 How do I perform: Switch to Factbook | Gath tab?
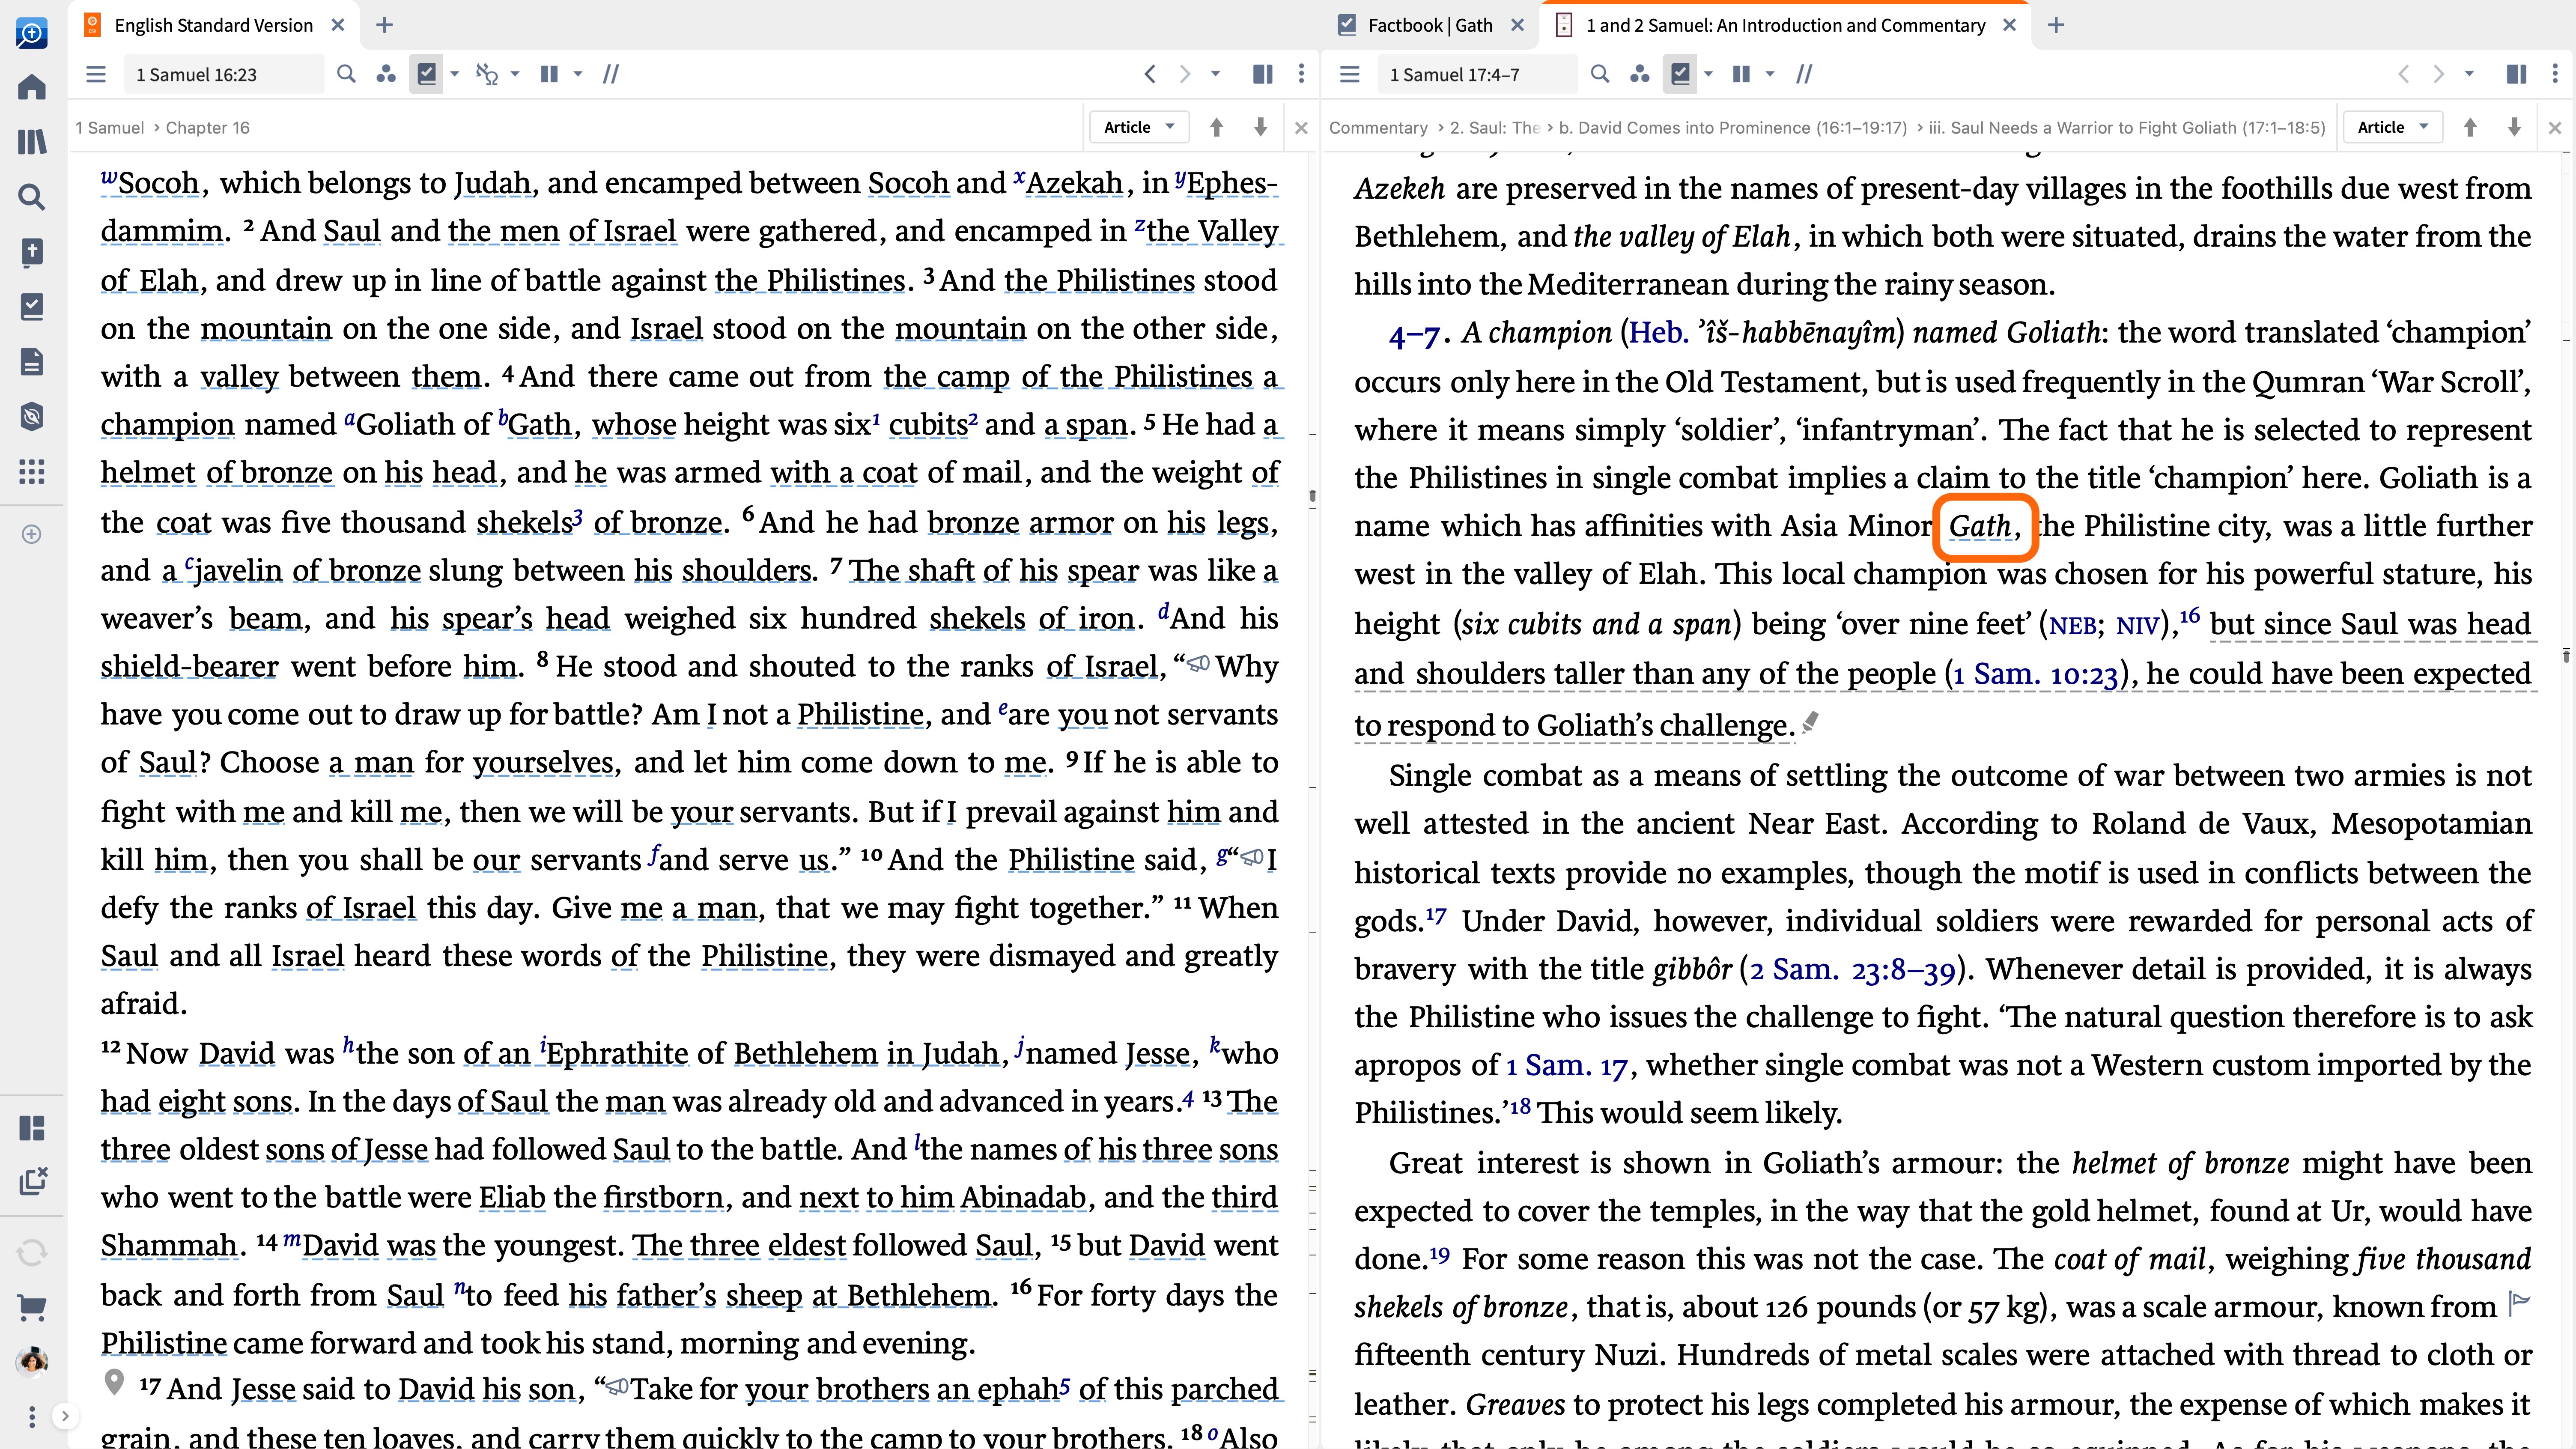pyautogui.click(x=1430, y=25)
